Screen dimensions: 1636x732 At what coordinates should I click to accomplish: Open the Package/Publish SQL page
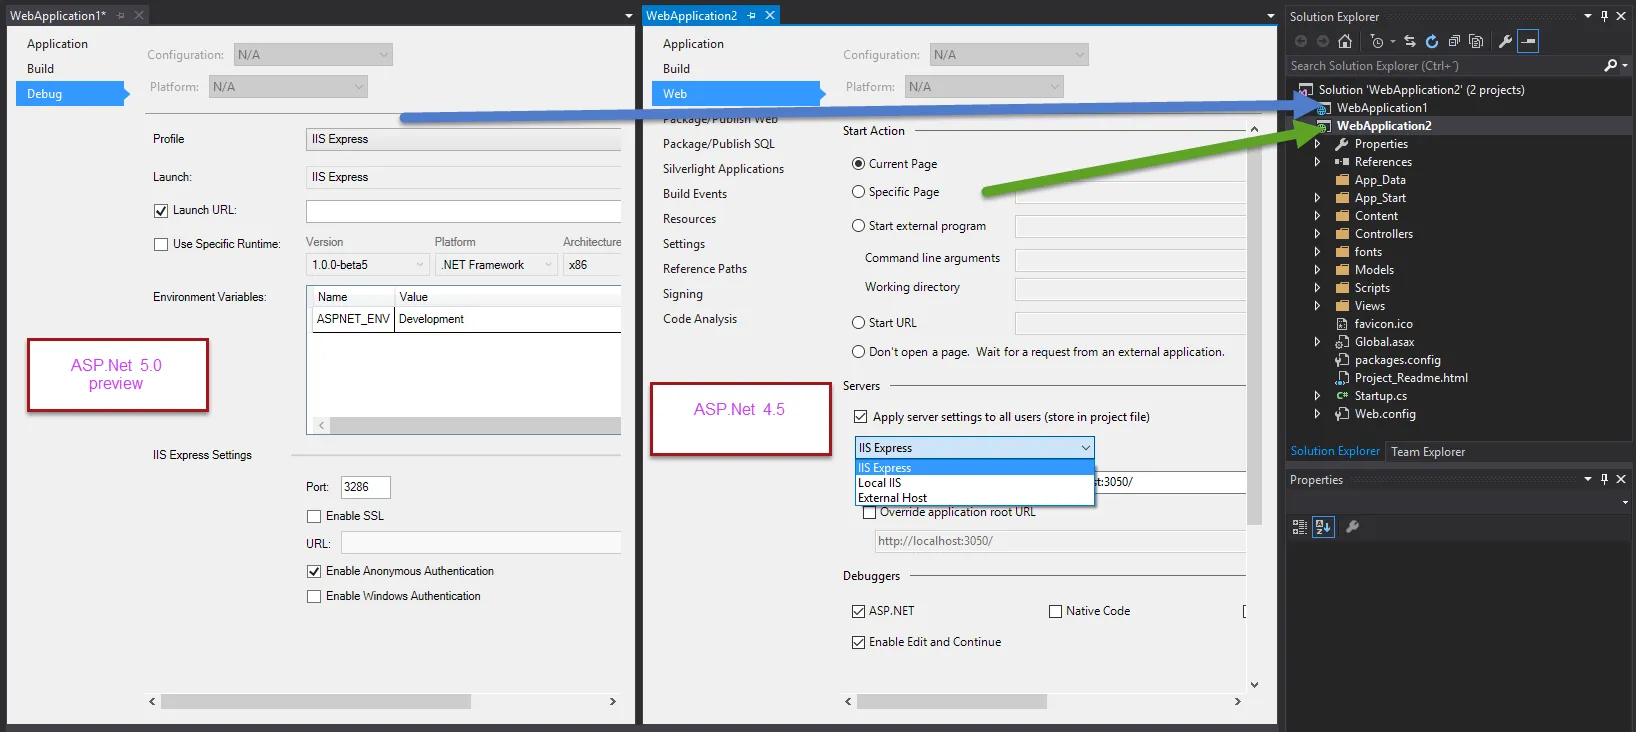(x=719, y=144)
